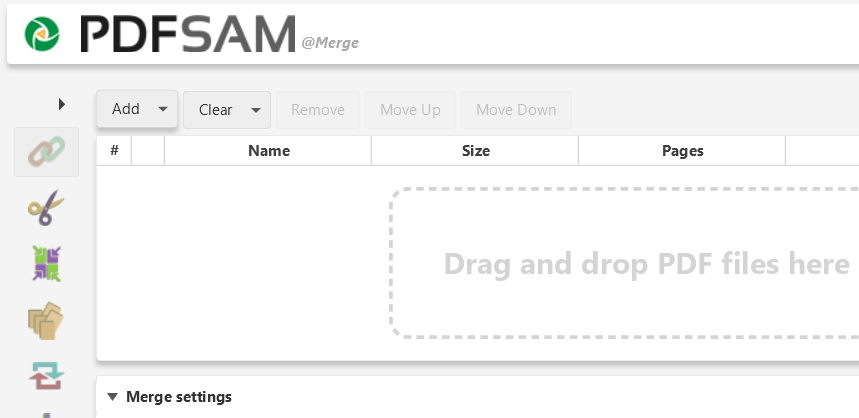Click the Clear button
Viewport: 859px width, 418px height.
[x=215, y=110]
